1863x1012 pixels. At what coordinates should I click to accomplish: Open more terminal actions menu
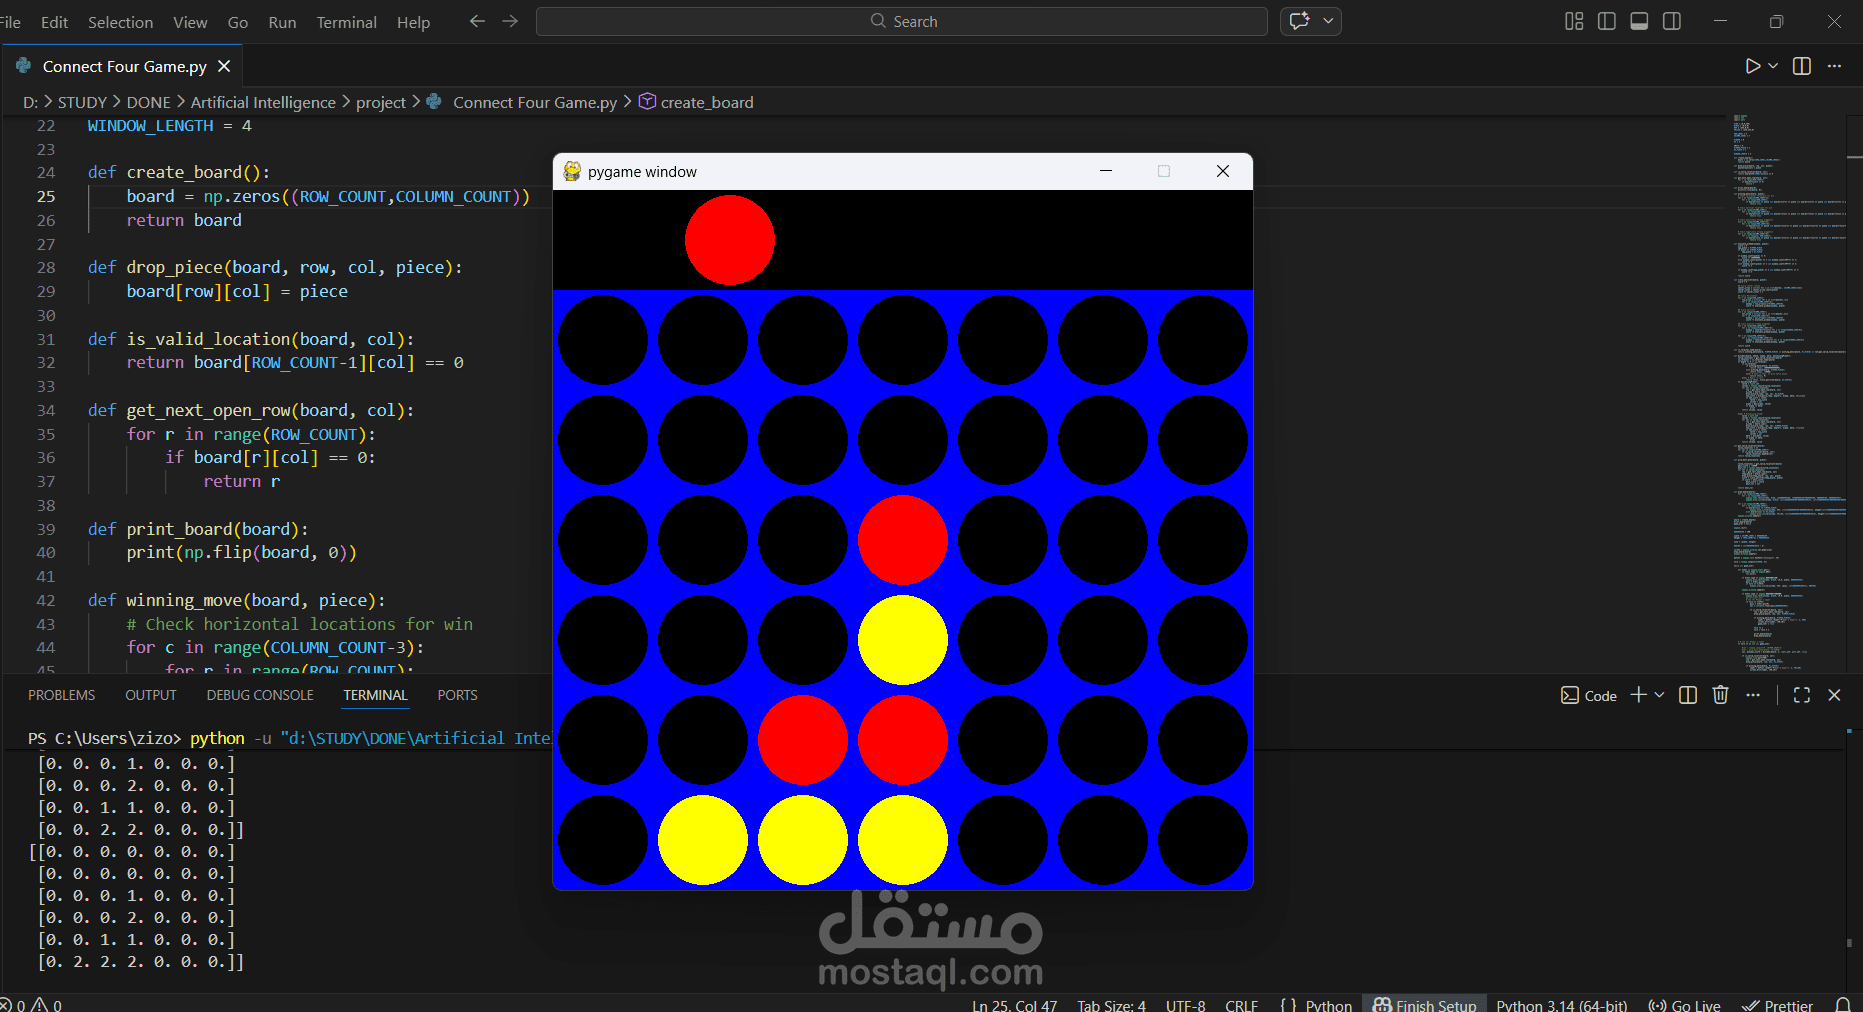pyautogui.click(x=1752, y=695)
